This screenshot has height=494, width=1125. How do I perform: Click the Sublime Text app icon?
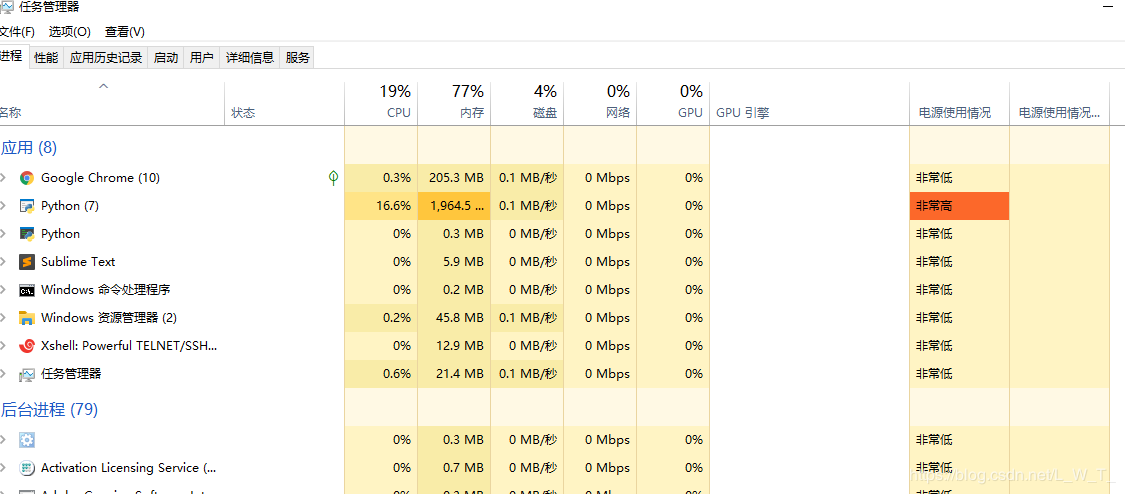(27, 262)
